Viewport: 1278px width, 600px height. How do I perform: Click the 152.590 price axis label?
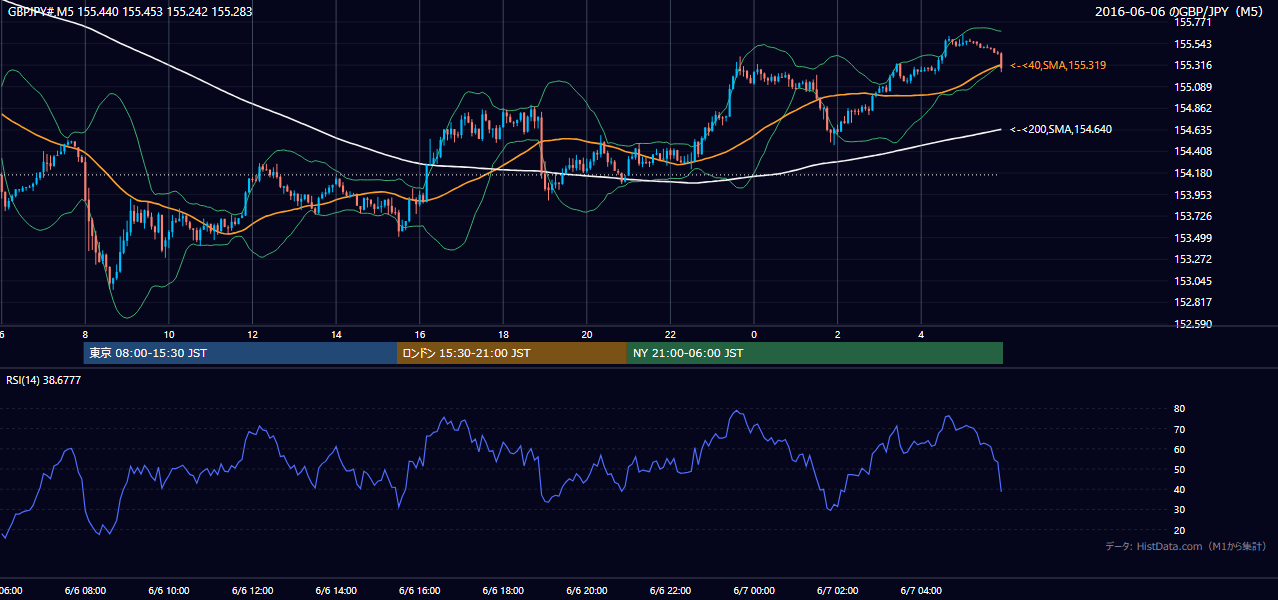1193,324
